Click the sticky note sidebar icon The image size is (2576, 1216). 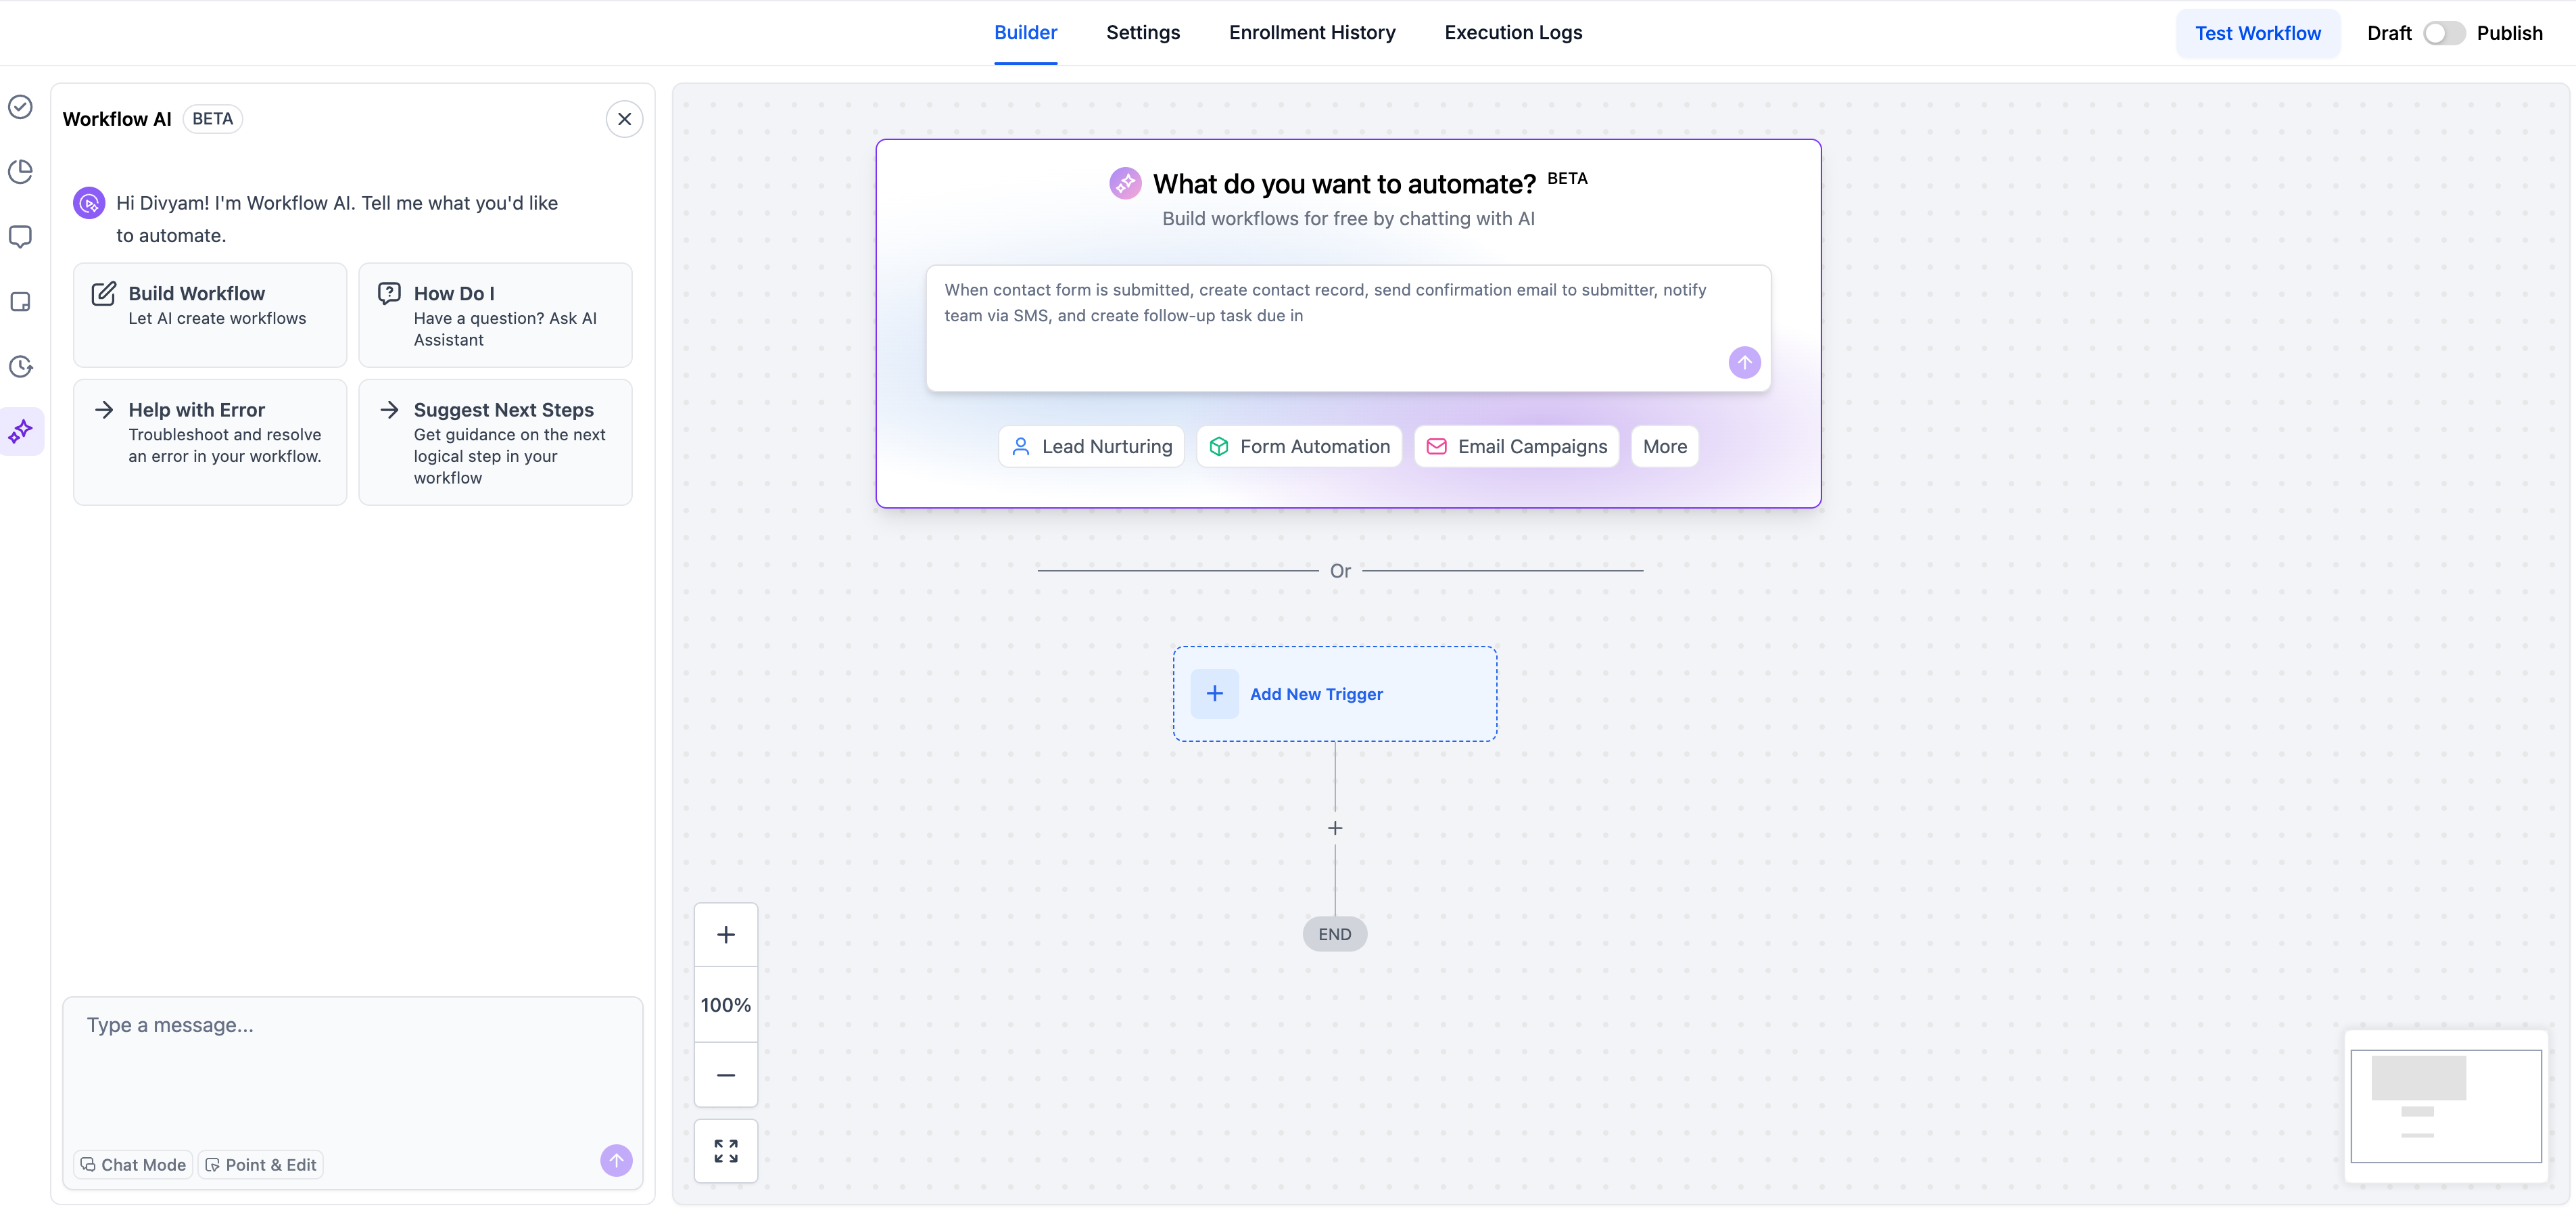21,302
